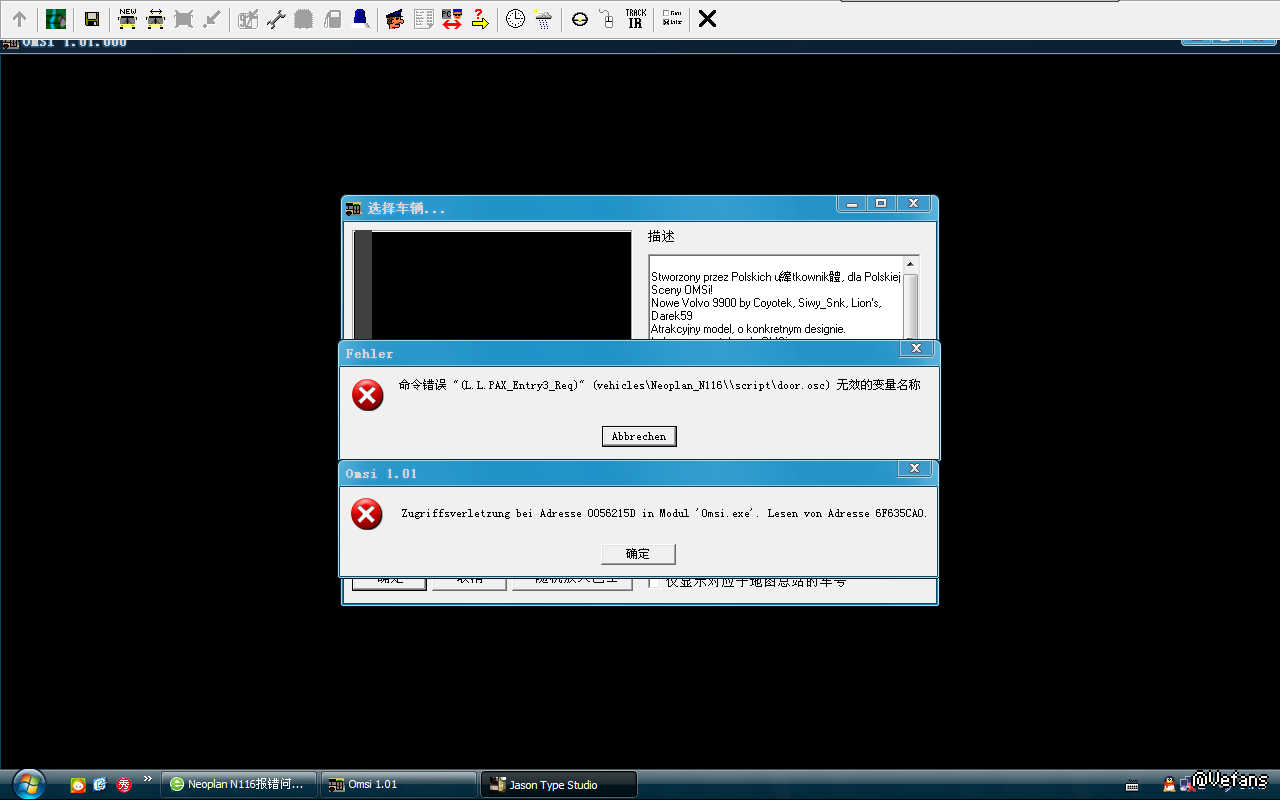
Task: Click the description box scrollbar thumb
Action: (911, 305)
